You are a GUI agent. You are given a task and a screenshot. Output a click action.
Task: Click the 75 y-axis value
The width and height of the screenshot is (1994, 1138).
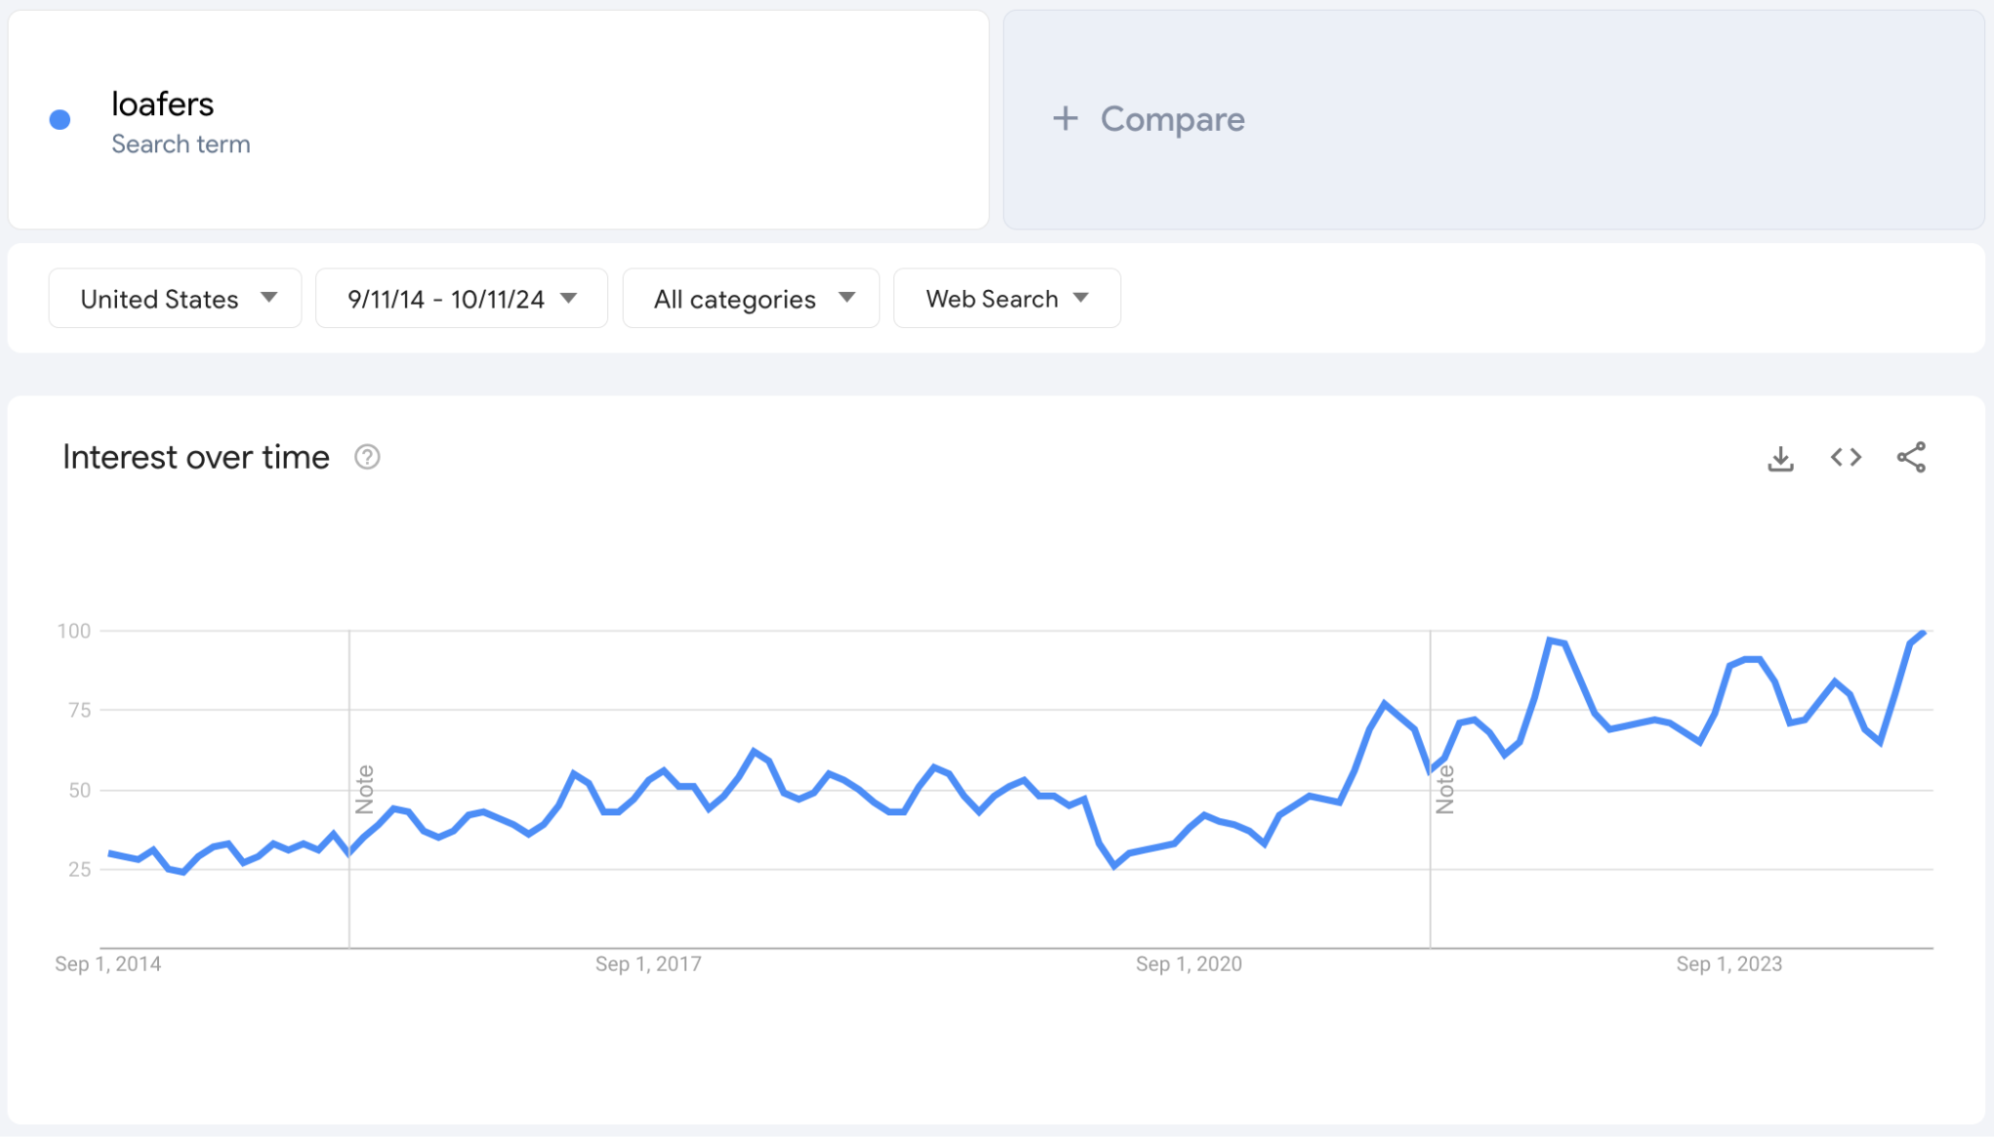79,710
